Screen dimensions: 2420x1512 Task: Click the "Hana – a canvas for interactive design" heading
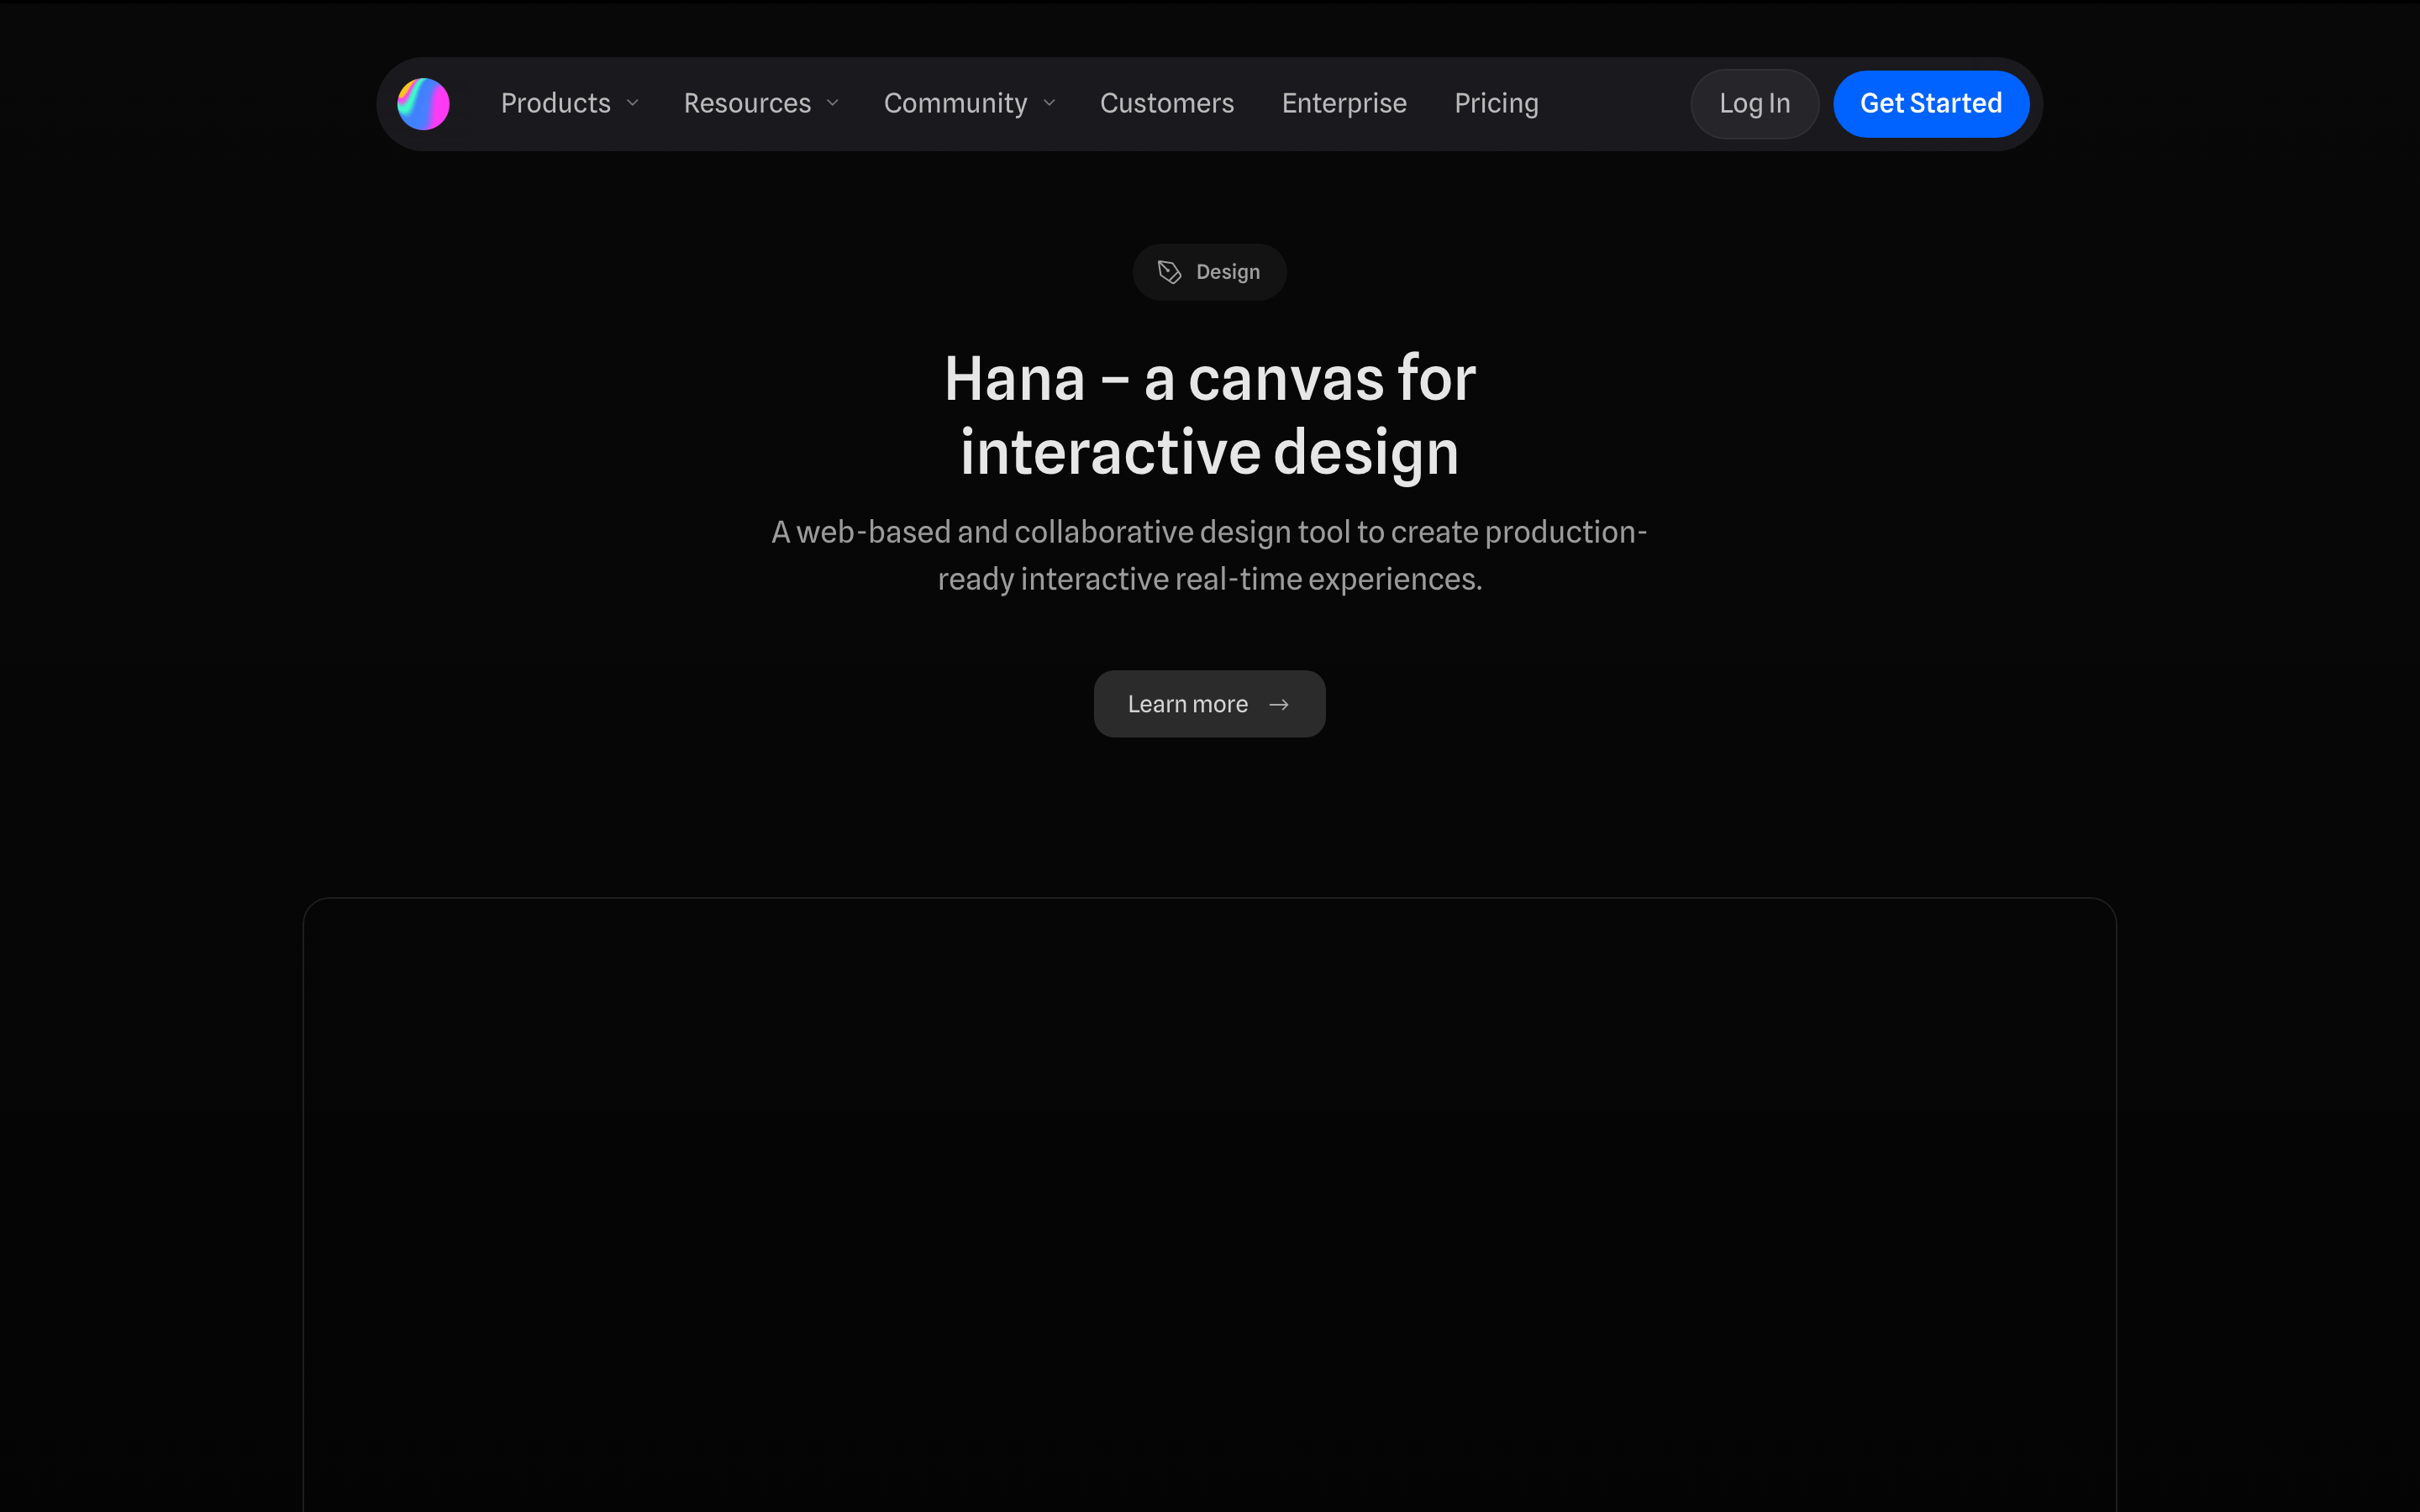[x=1209, y=415]
